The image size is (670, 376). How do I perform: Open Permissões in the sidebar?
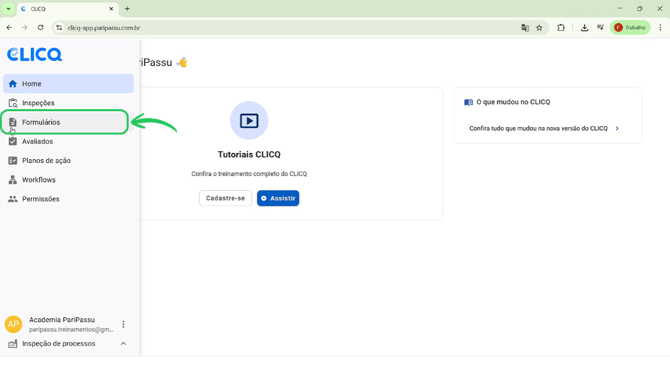[x=68, y=199]
